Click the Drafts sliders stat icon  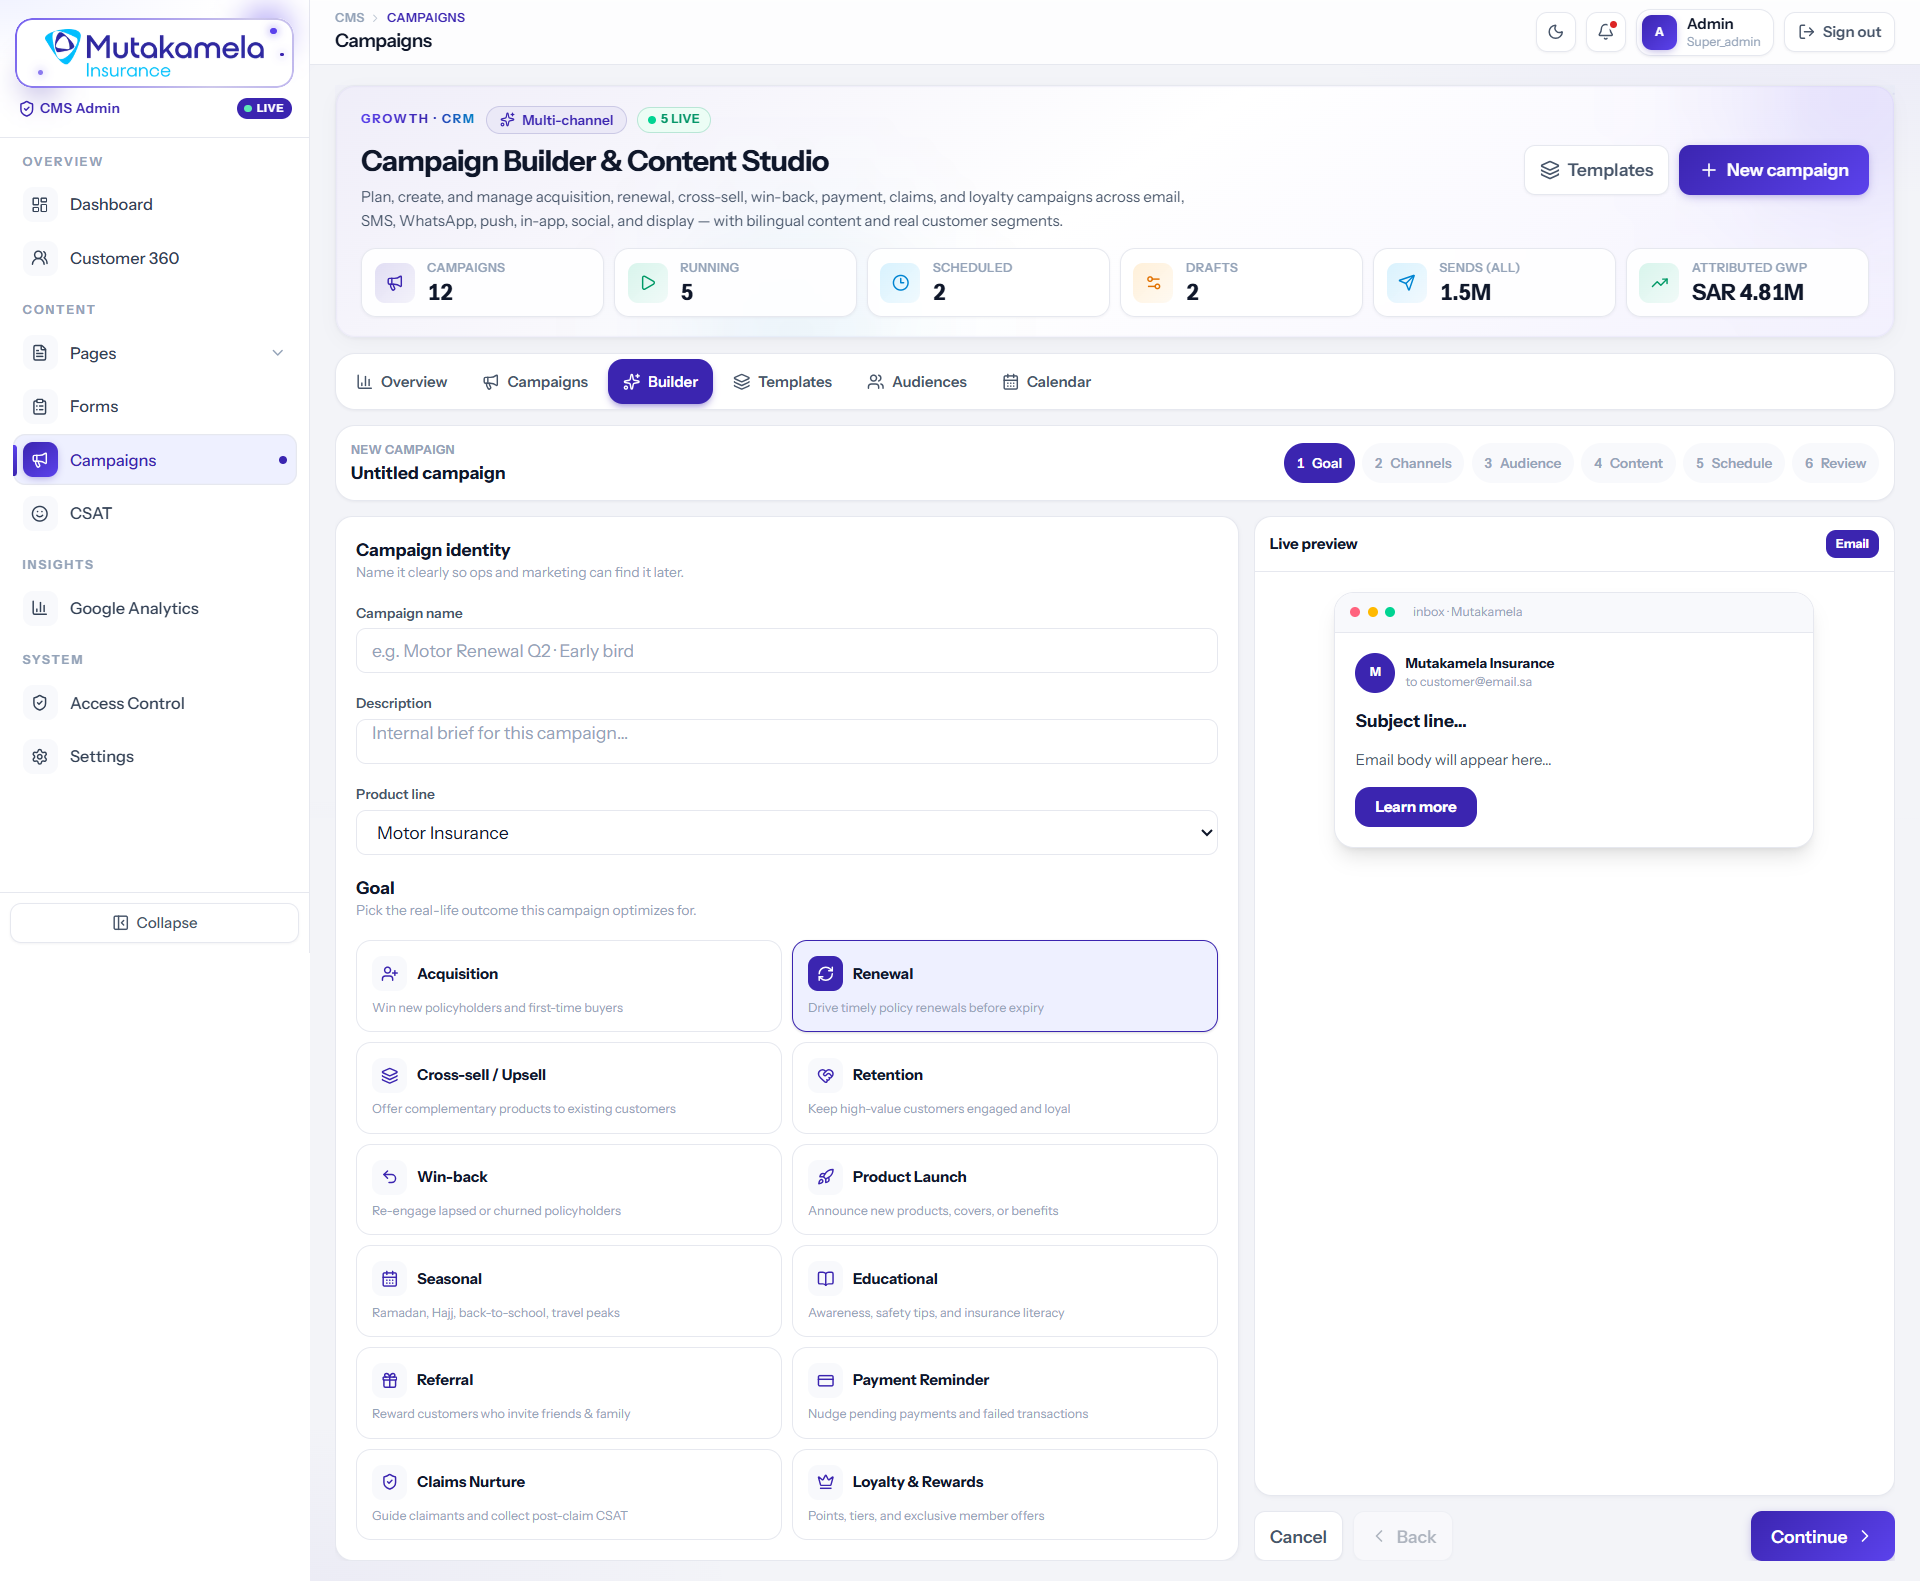[1154, 282]
